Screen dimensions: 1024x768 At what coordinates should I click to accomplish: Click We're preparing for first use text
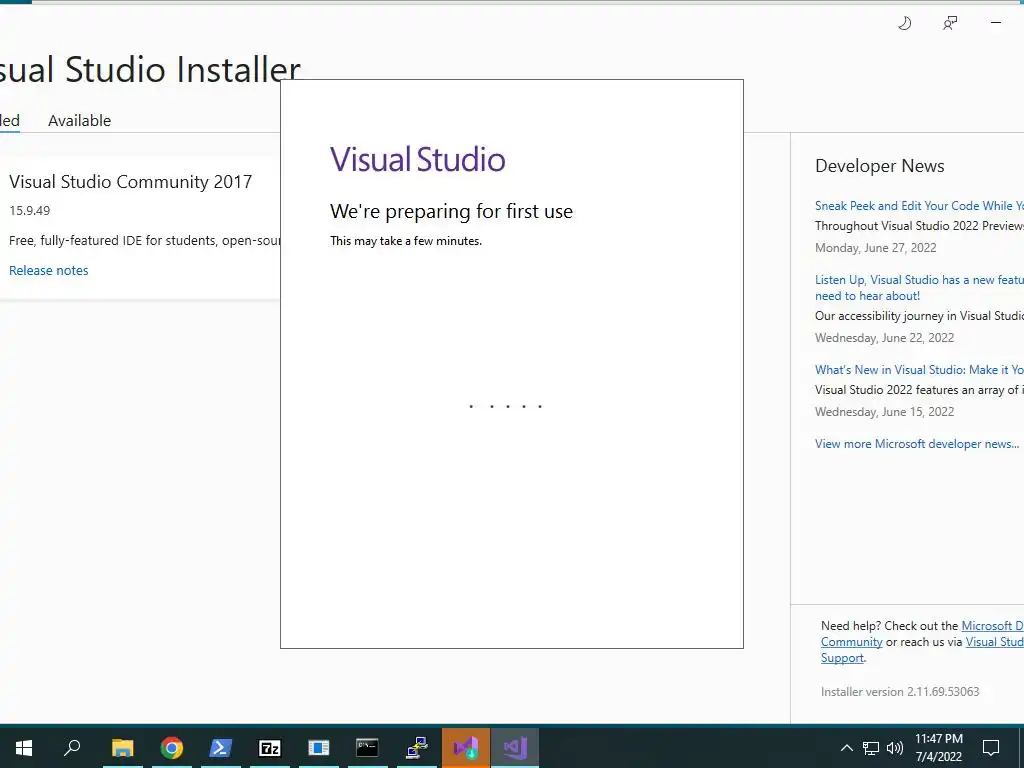pos(451,211)
